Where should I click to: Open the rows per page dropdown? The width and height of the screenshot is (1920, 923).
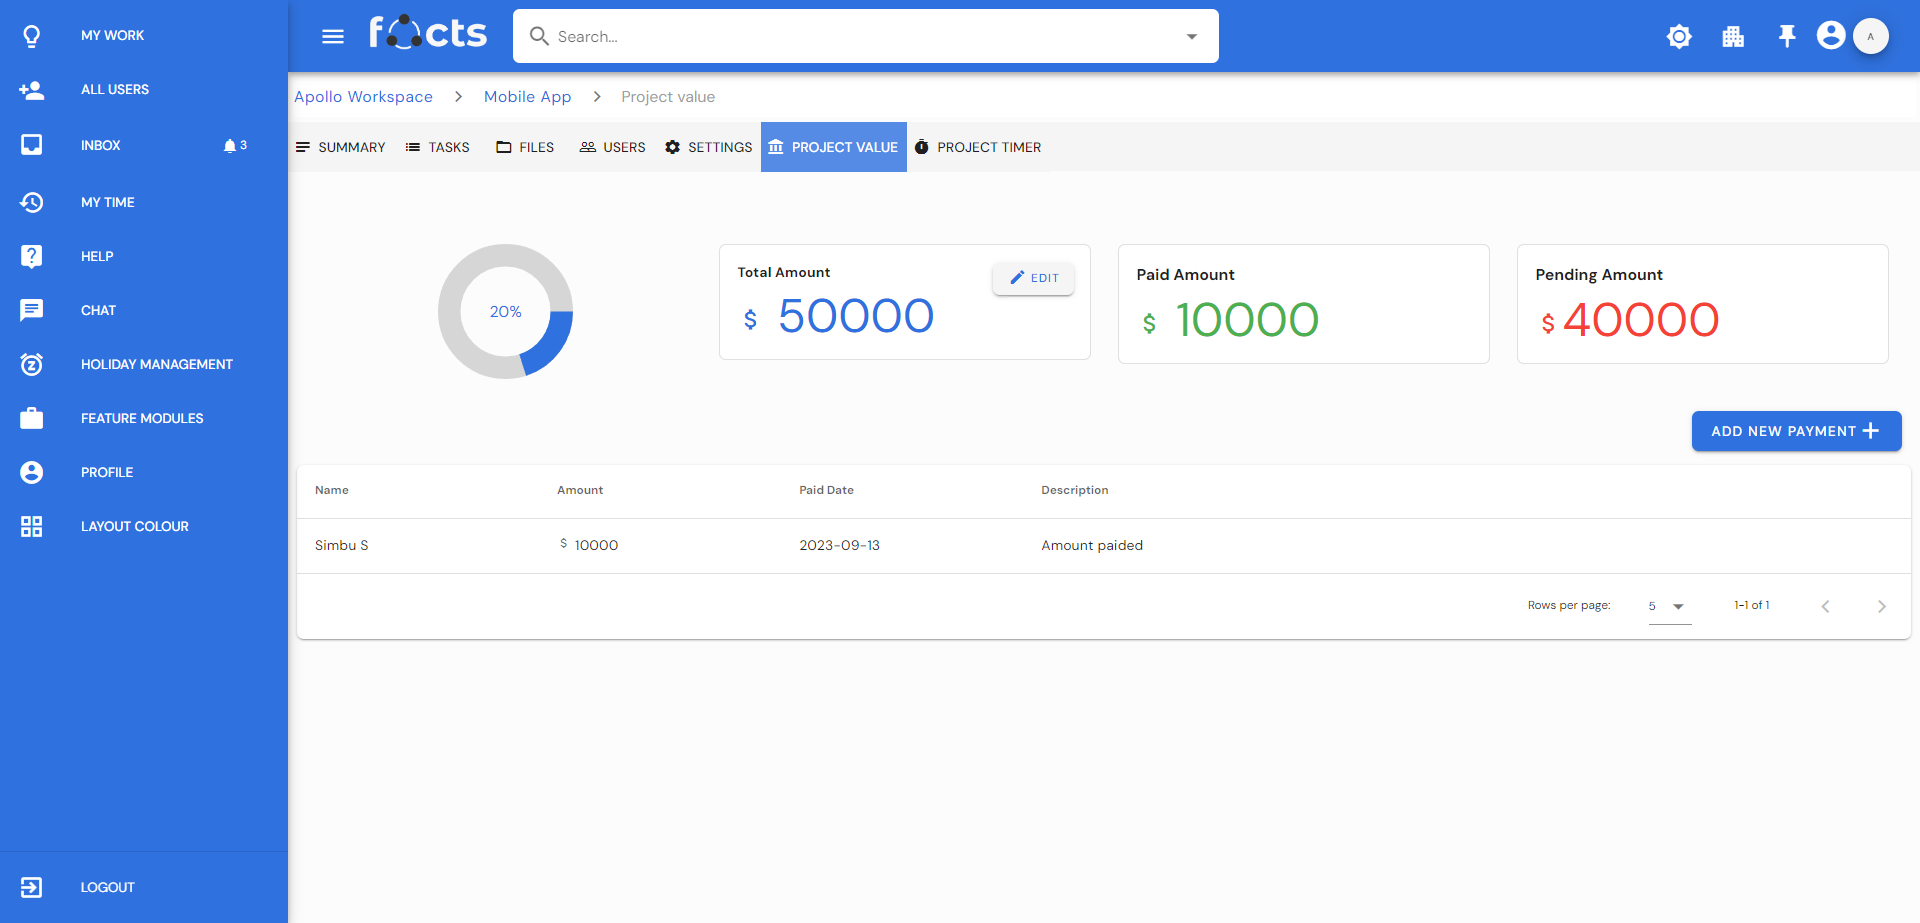point(1668,606)
